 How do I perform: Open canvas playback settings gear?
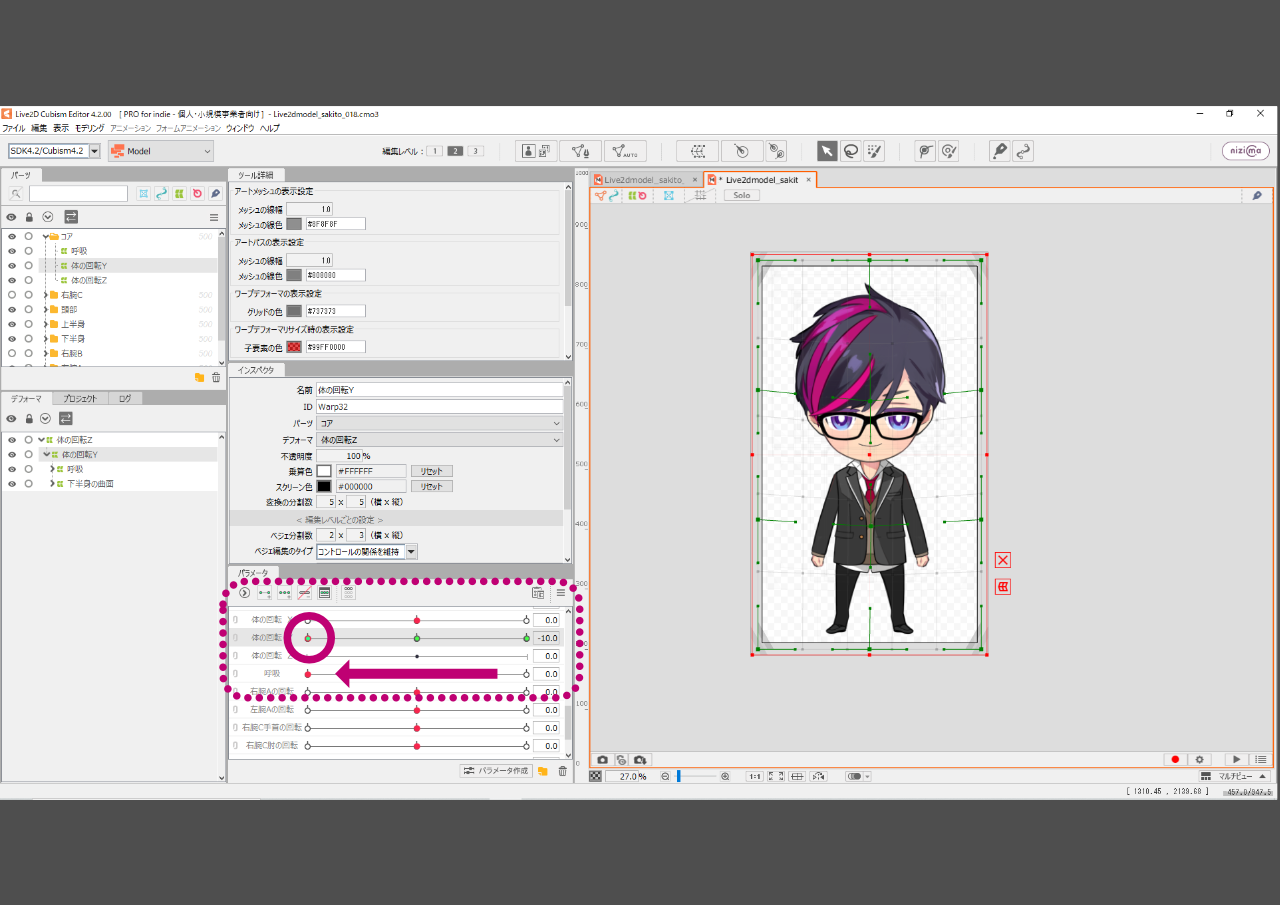(1200, 760)
